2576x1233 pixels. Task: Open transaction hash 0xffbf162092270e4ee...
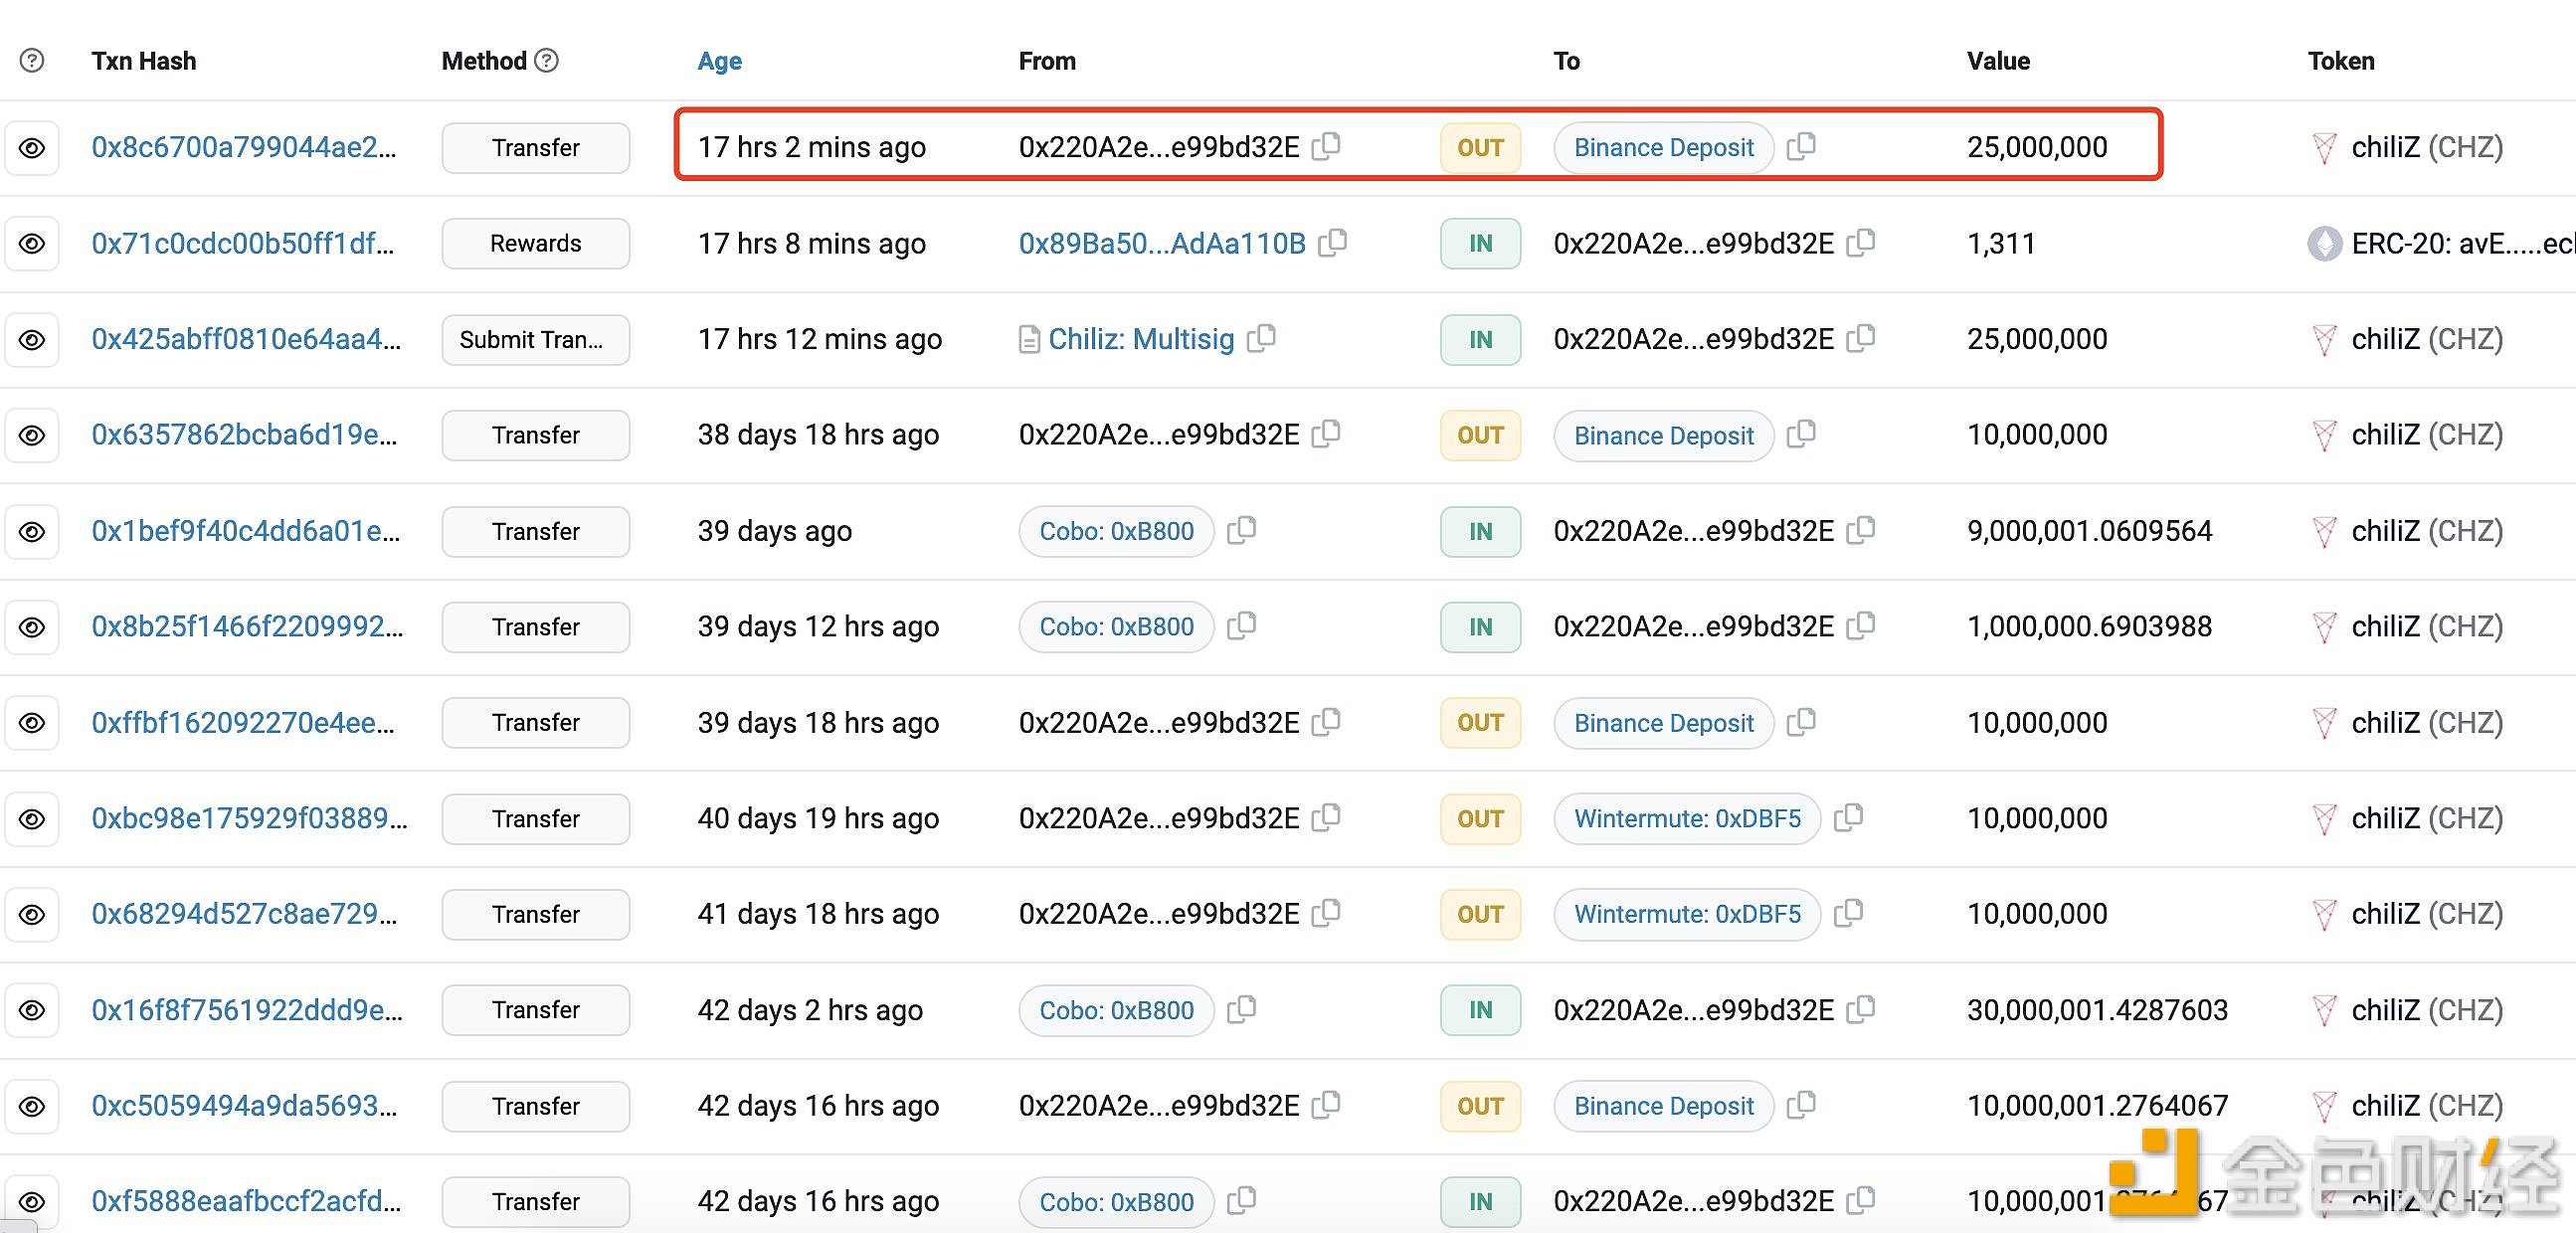[x=243, y=723]
